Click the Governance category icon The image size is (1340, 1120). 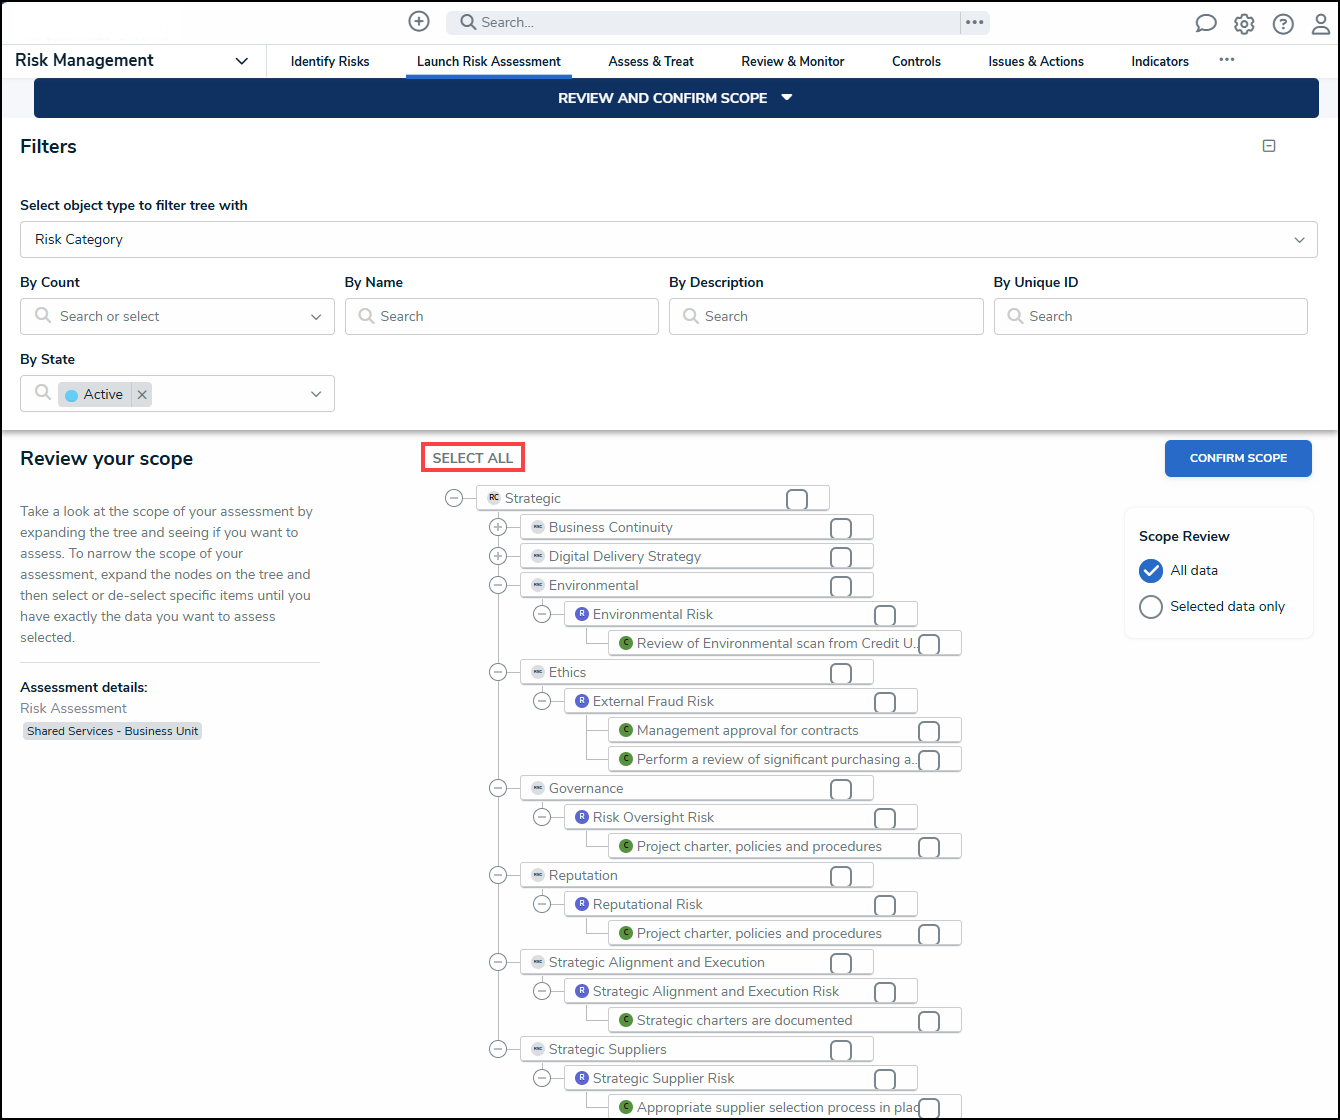(538, 788)
